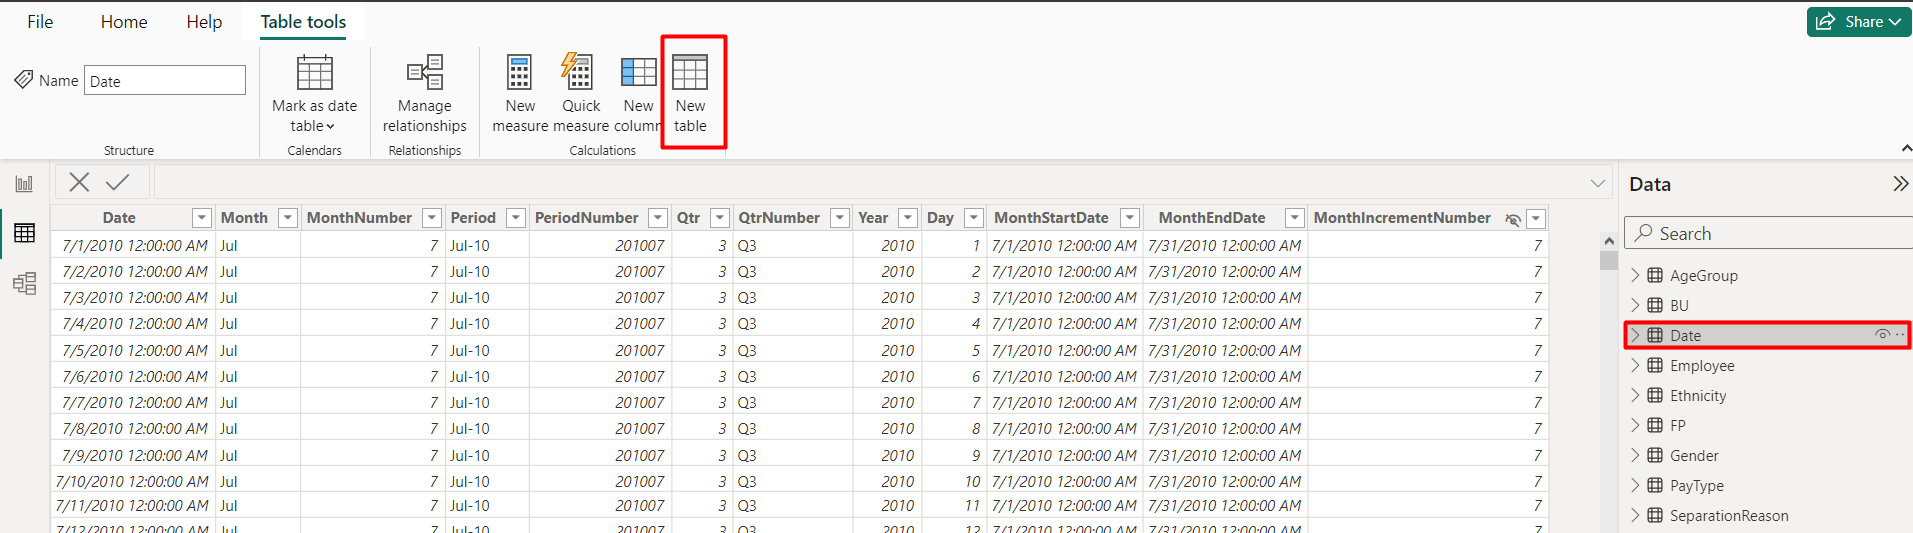Open the Home ribbon tab

124,22
